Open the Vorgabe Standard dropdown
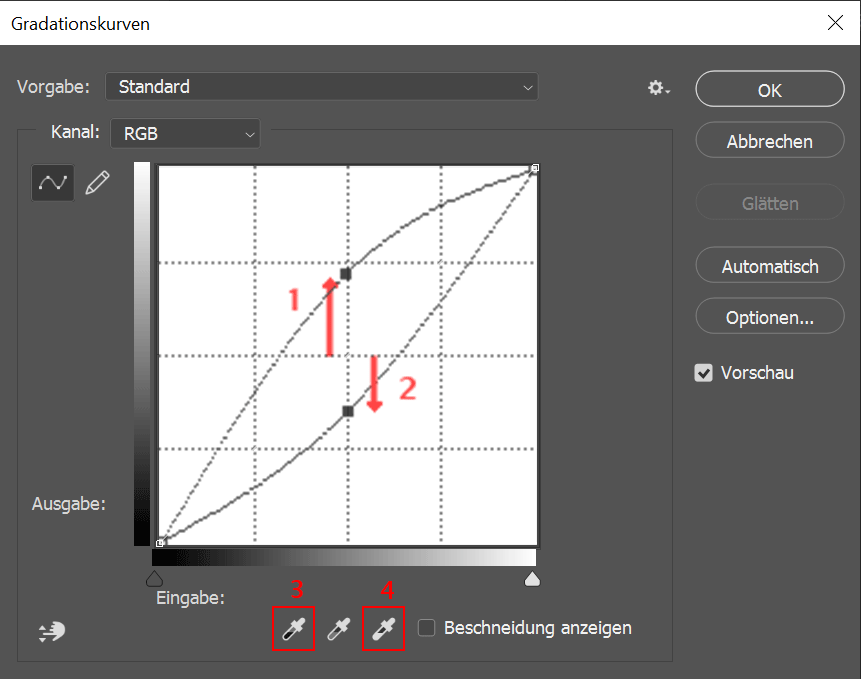Viewport: 861px width, 679px height. (322, 87)
